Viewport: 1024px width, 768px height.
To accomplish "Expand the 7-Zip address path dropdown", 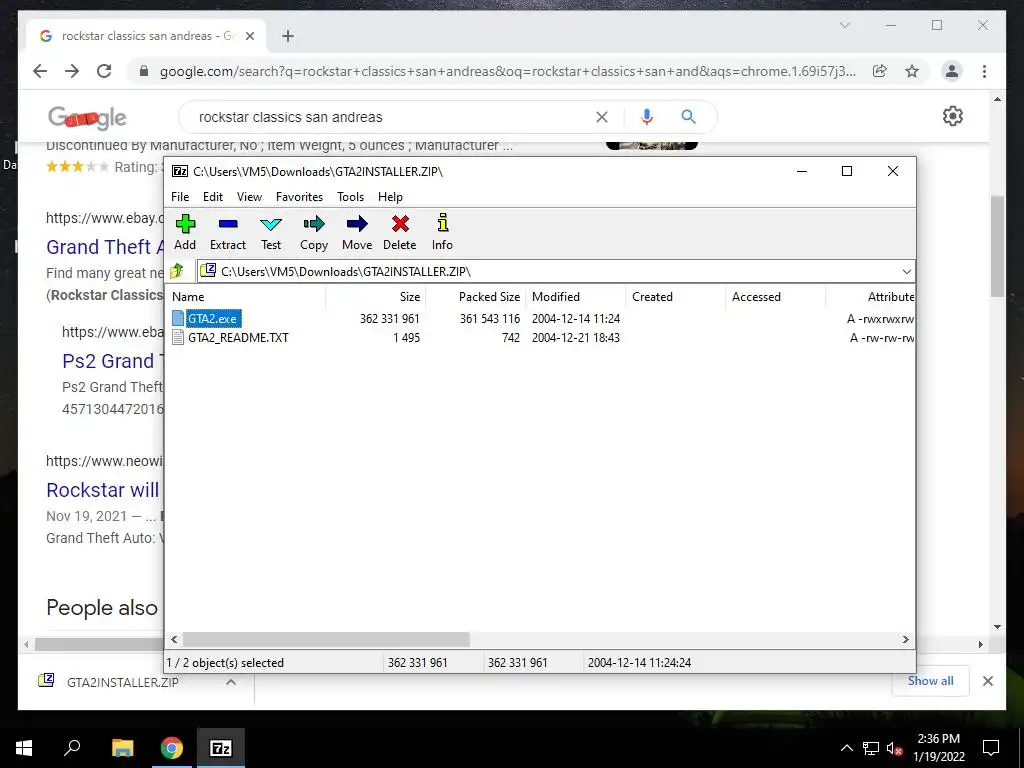I will [x=906, y=272].
